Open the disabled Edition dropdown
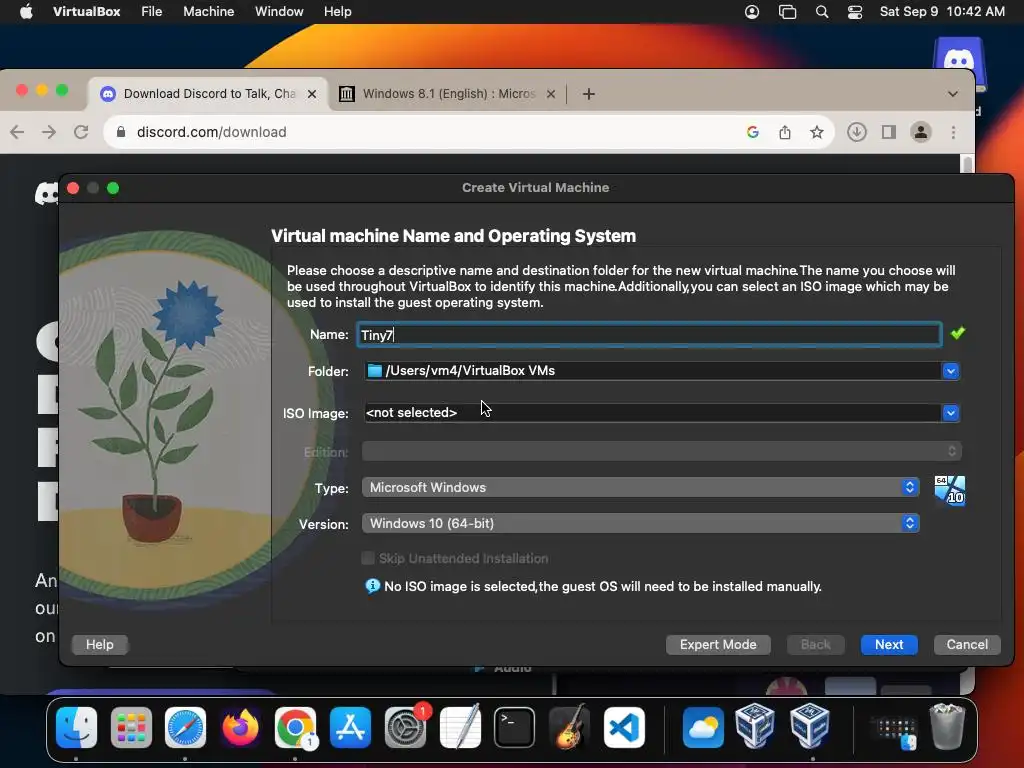The width and height of the screenshot is (1024, 768). pyautogui.click(x=662, y=451)
